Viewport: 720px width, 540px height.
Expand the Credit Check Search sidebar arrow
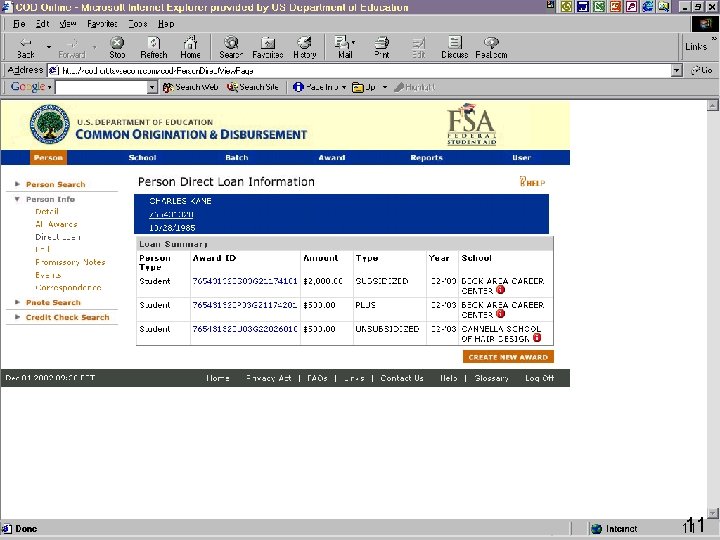[x=17, y=316]
